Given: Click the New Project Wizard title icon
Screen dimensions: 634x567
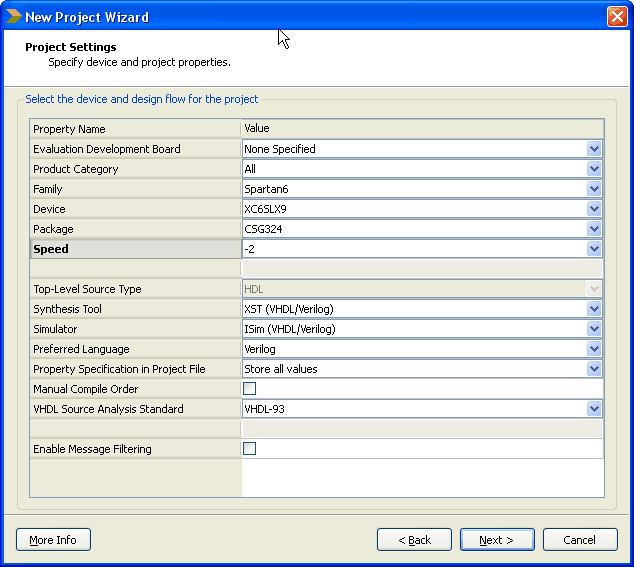Looking at the screenshot, I should point(13,16).
